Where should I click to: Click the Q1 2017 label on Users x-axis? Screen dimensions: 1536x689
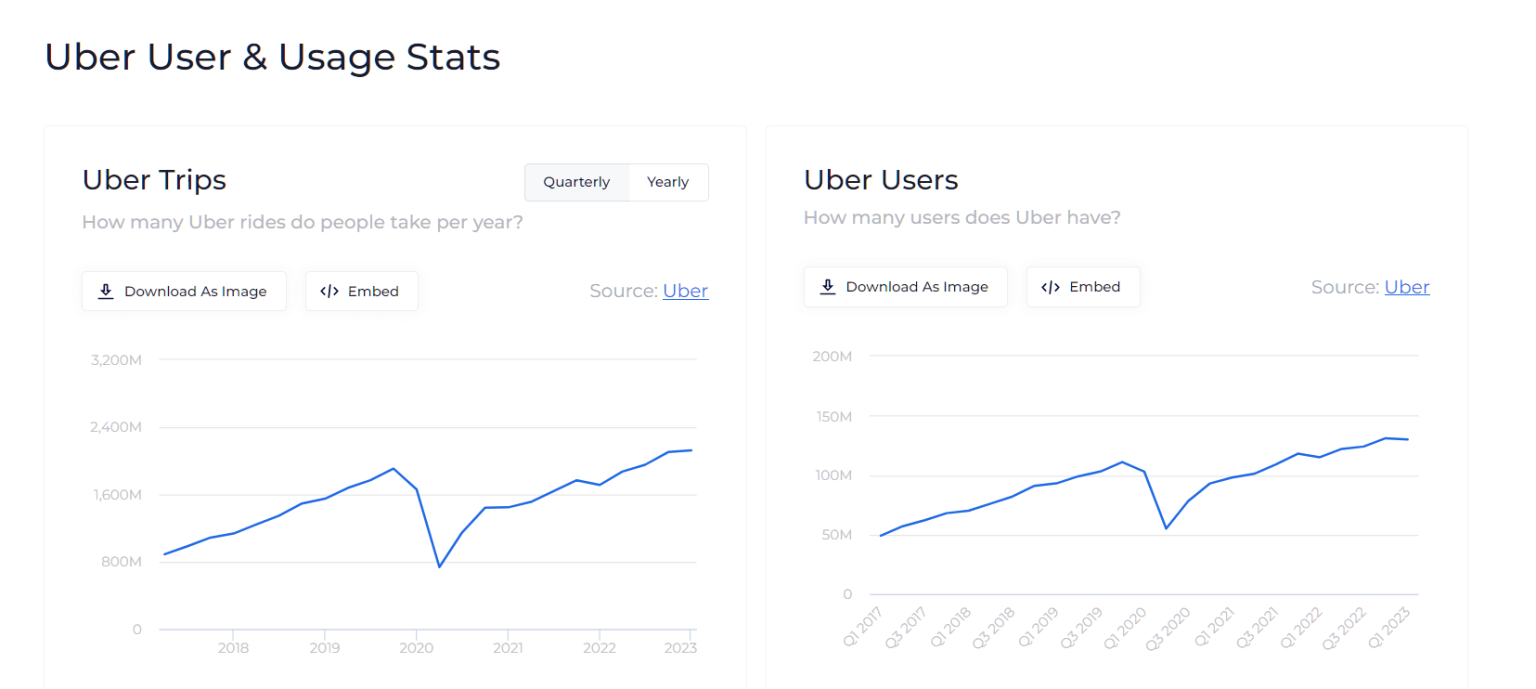coord(866,622)
